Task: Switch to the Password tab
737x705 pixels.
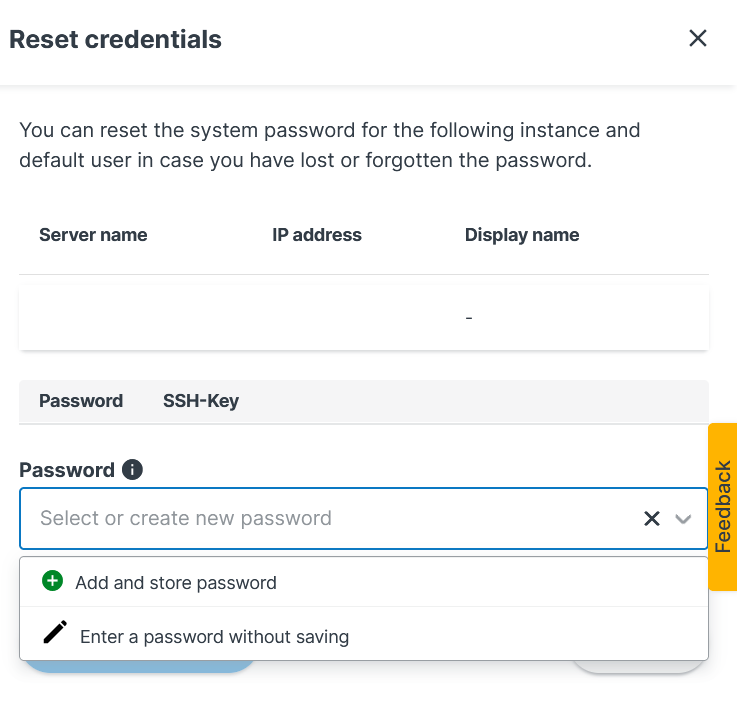Action: (81, 401)
